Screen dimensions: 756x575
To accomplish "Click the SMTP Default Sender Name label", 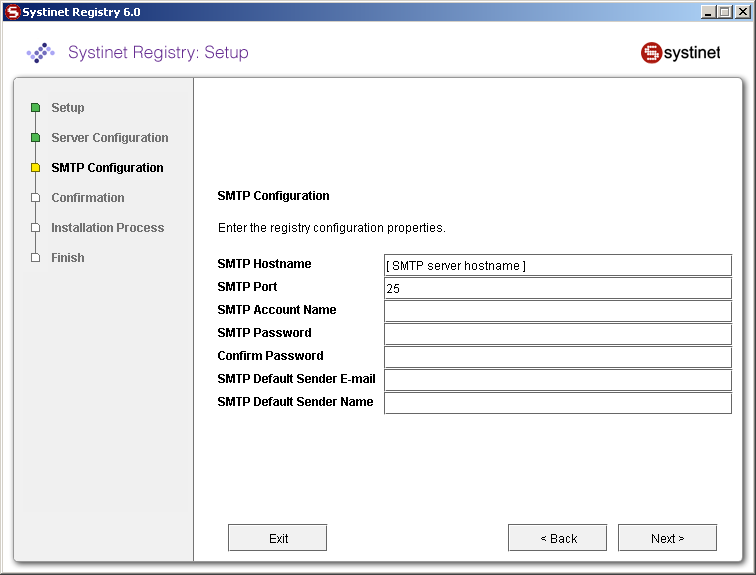I will click(295, 402).
